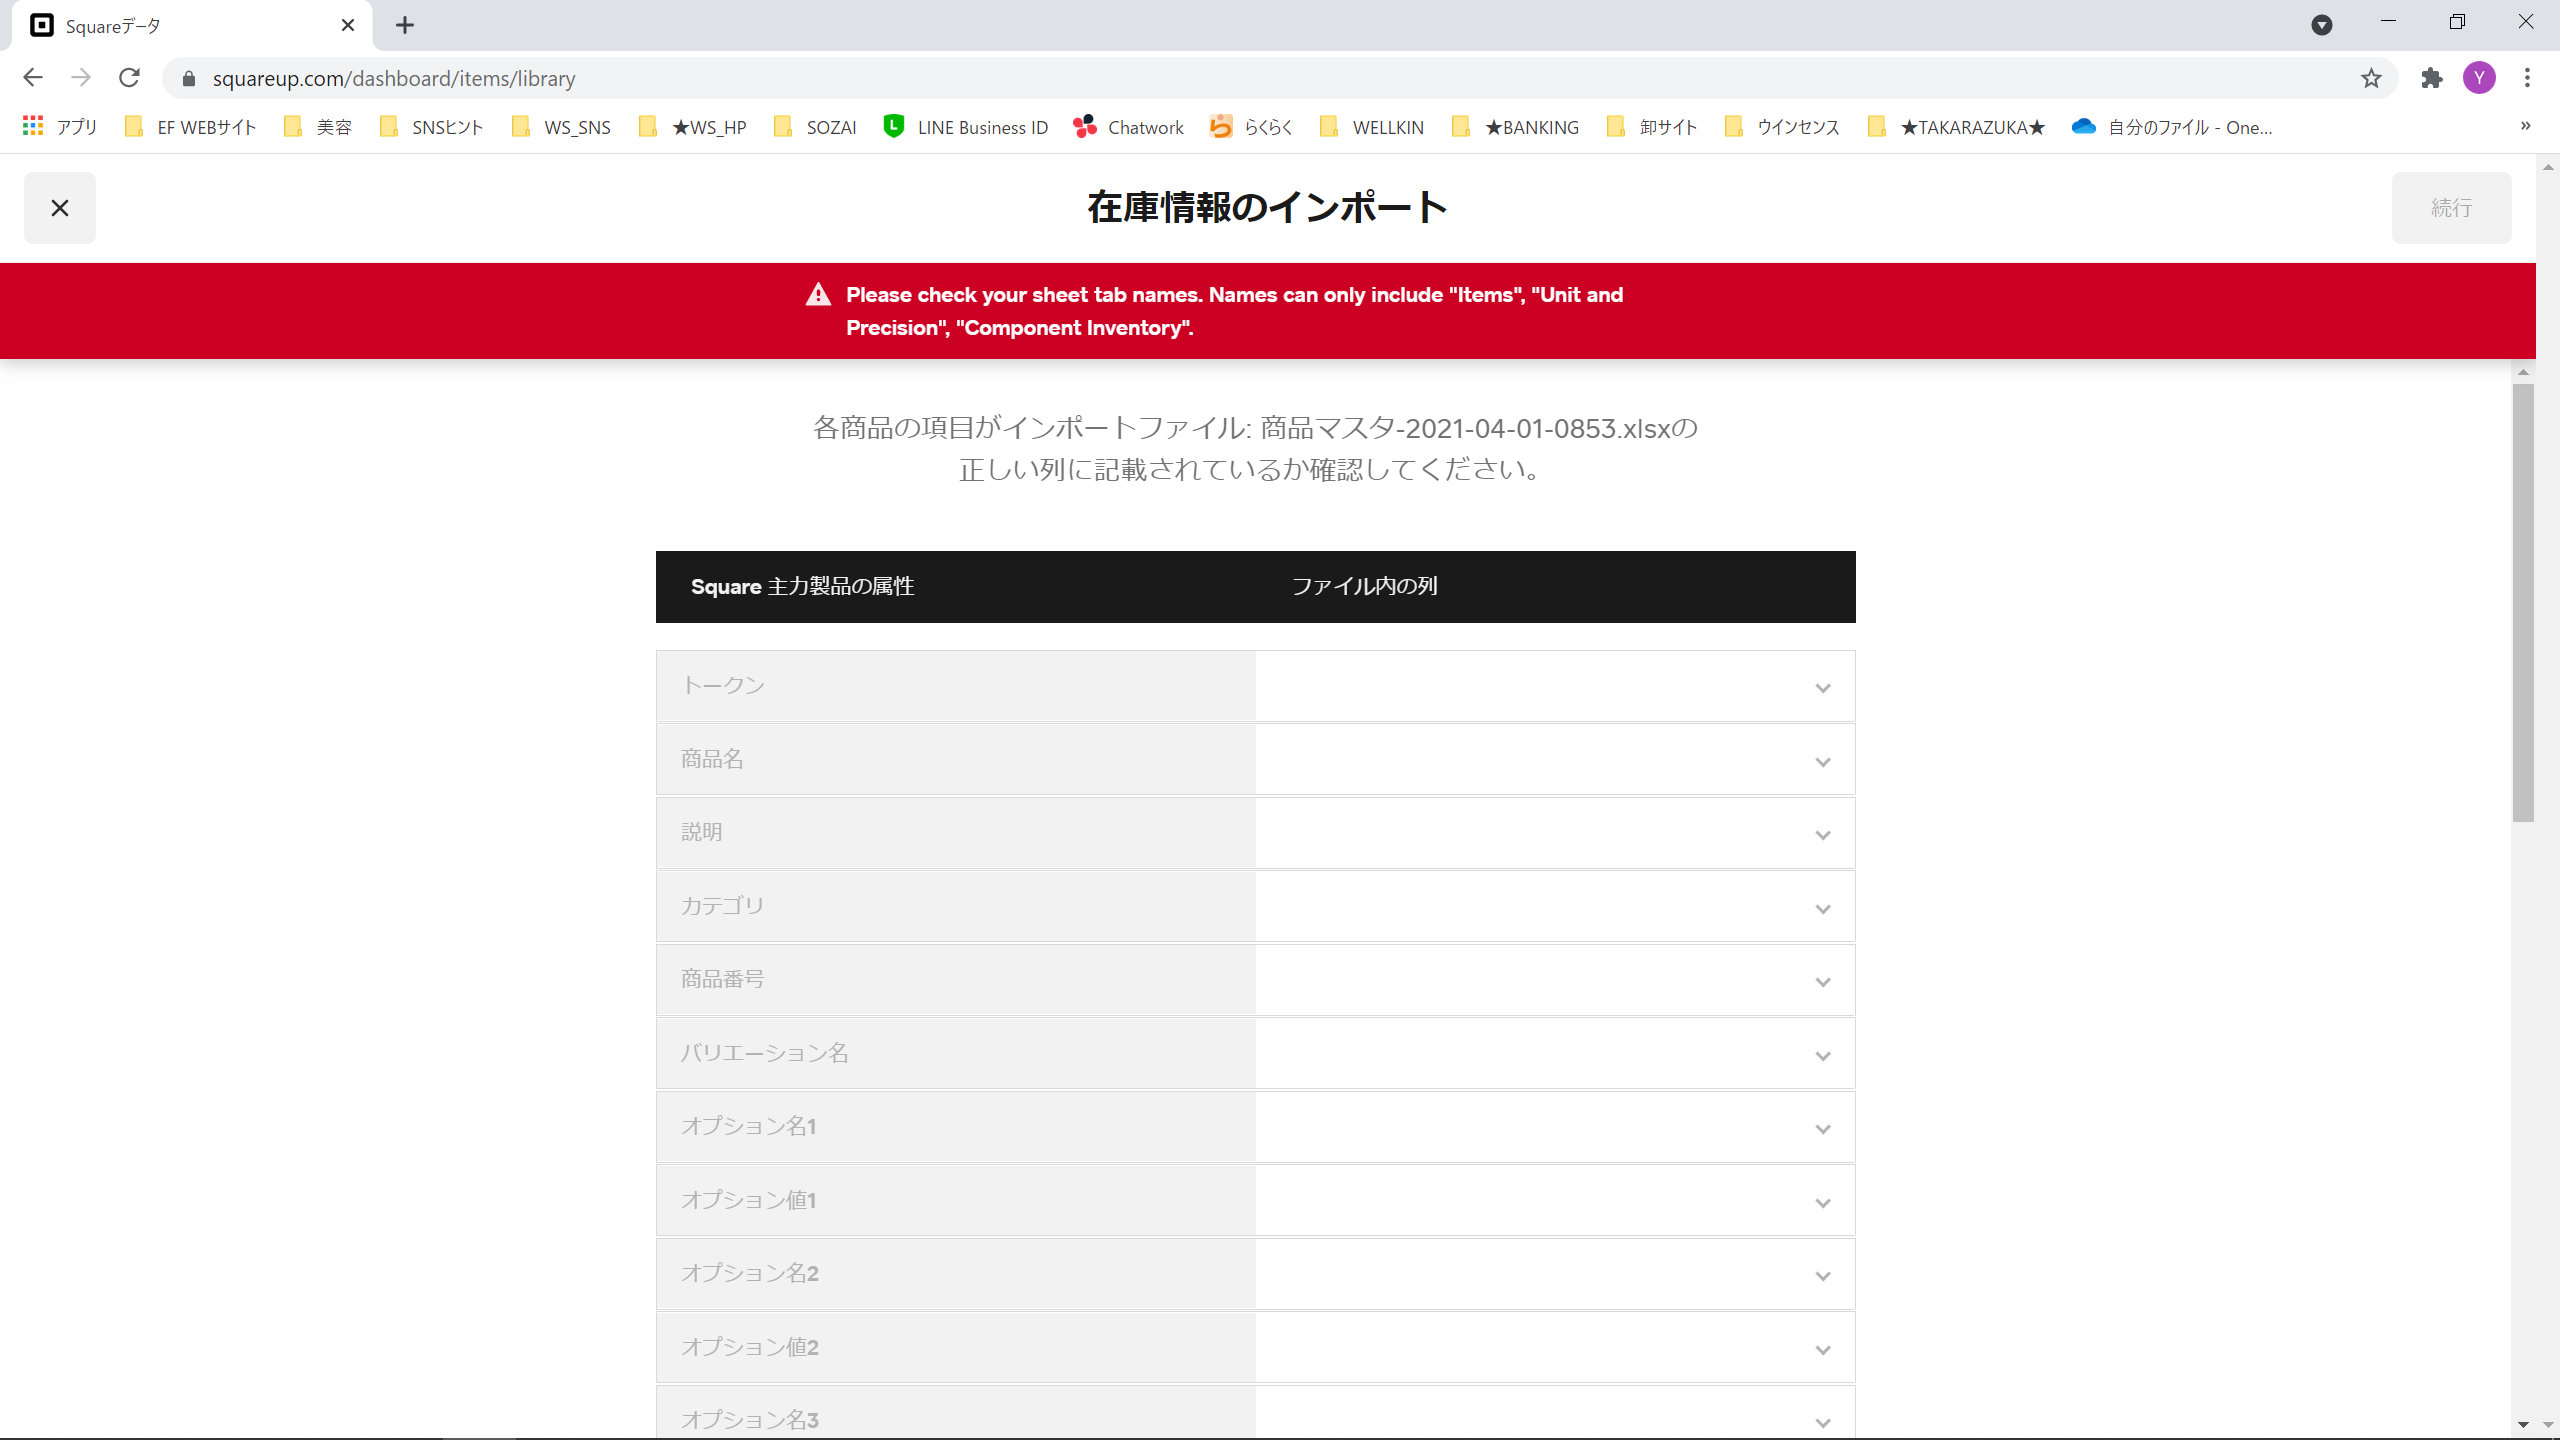Go back using browser back arrow

(x=33, y=78)
